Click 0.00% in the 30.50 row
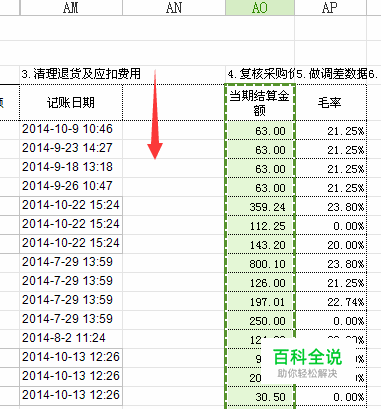Viewport: 381px width, 409px height. pos(331,396)
